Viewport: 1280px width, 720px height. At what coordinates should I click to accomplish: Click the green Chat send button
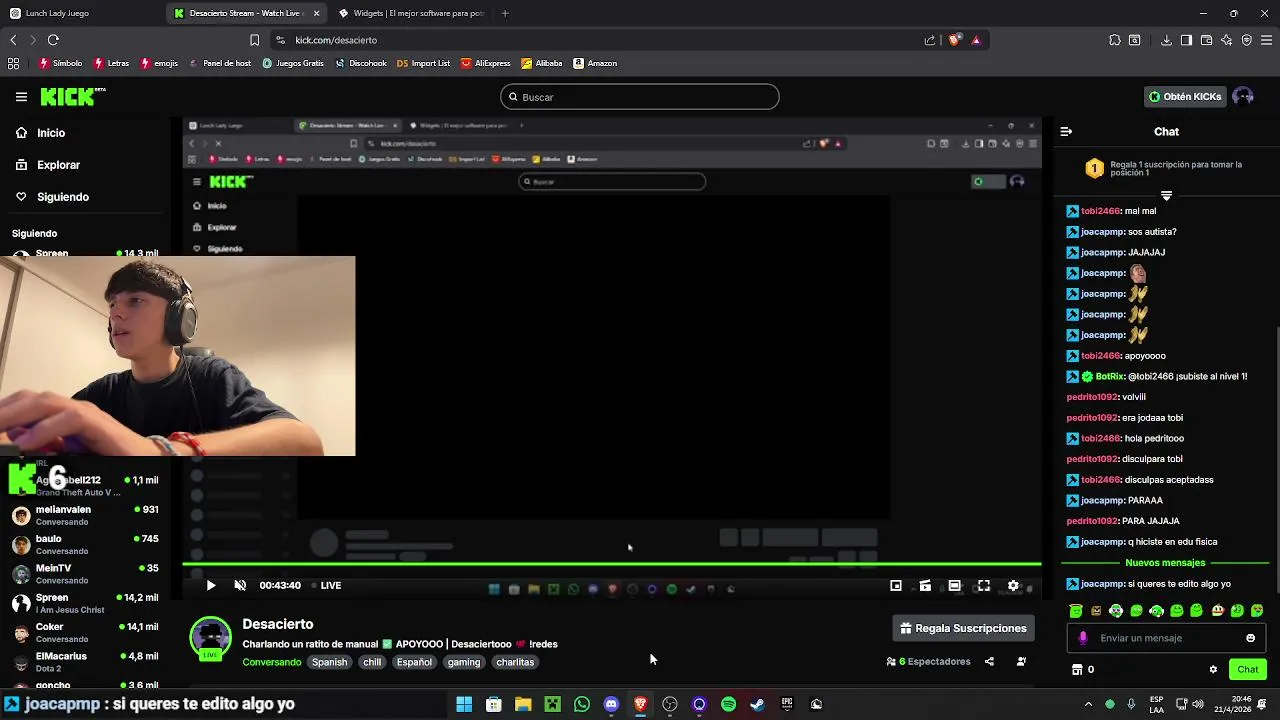pos(1247,670)
